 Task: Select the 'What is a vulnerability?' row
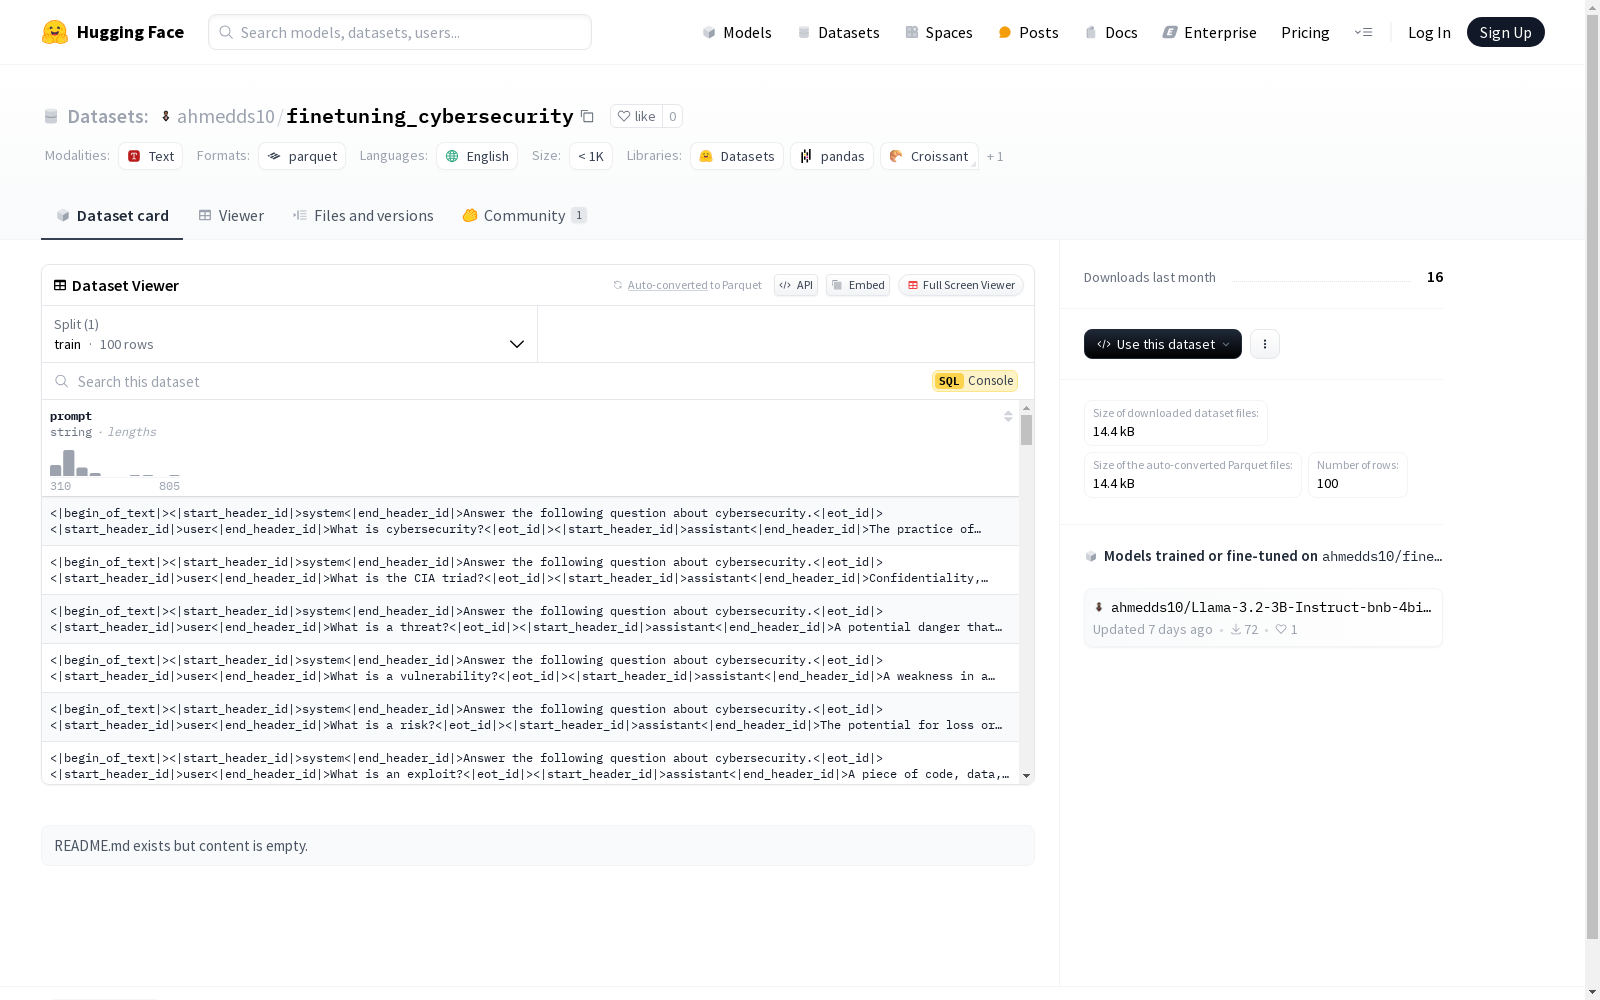(x=530, y=668)
